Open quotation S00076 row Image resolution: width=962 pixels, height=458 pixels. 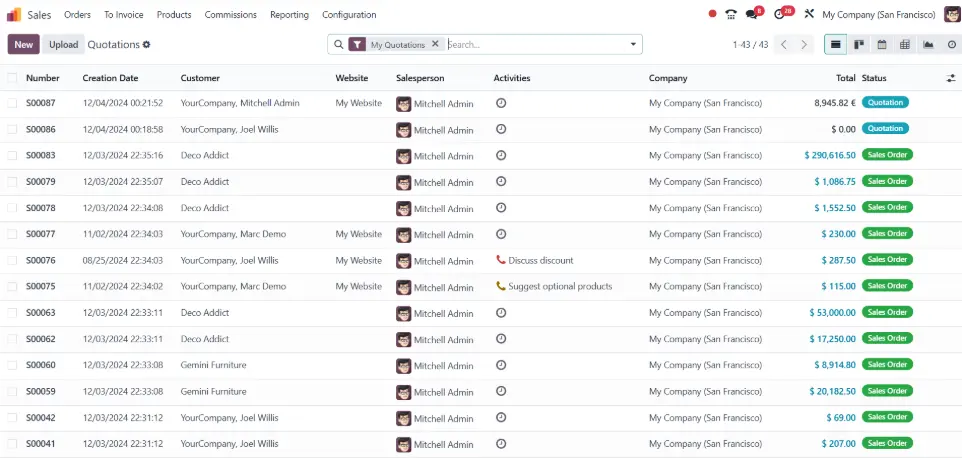481,261
